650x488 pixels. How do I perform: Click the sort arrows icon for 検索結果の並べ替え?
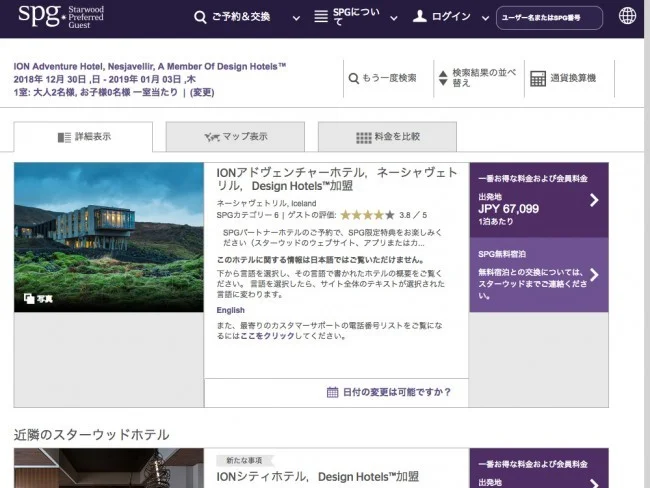coord(442,78)
